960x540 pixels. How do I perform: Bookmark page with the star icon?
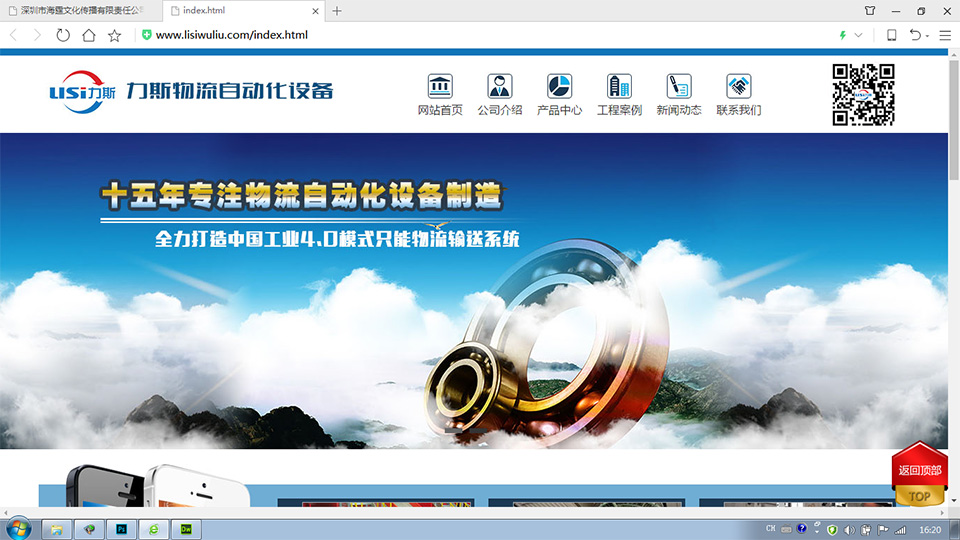115,35
